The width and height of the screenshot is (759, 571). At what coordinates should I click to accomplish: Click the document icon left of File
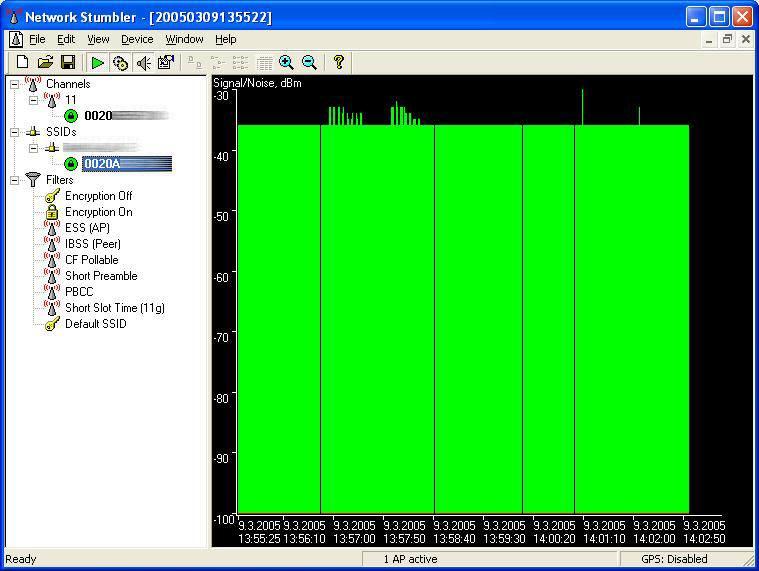16,39
